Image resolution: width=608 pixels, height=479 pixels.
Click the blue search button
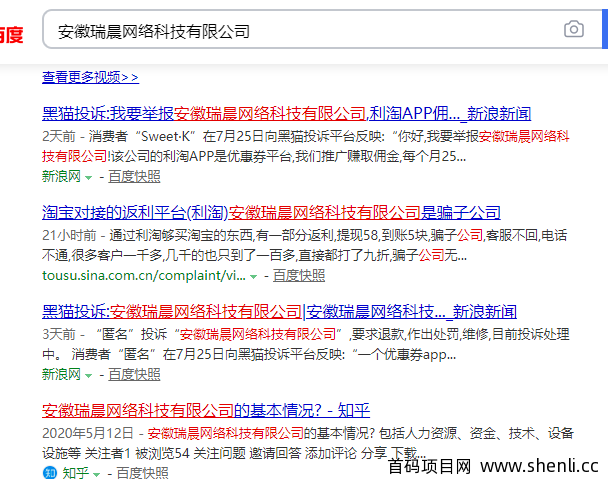[605, 29]
